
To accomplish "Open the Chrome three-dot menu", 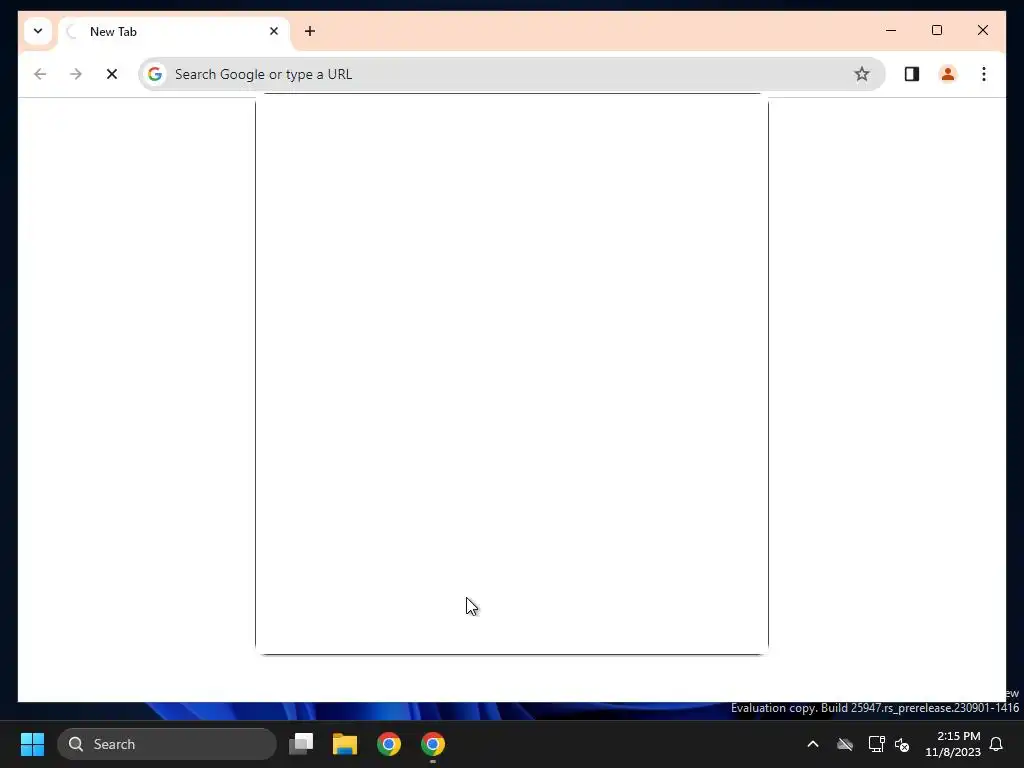I will click(x=984, y=74).
